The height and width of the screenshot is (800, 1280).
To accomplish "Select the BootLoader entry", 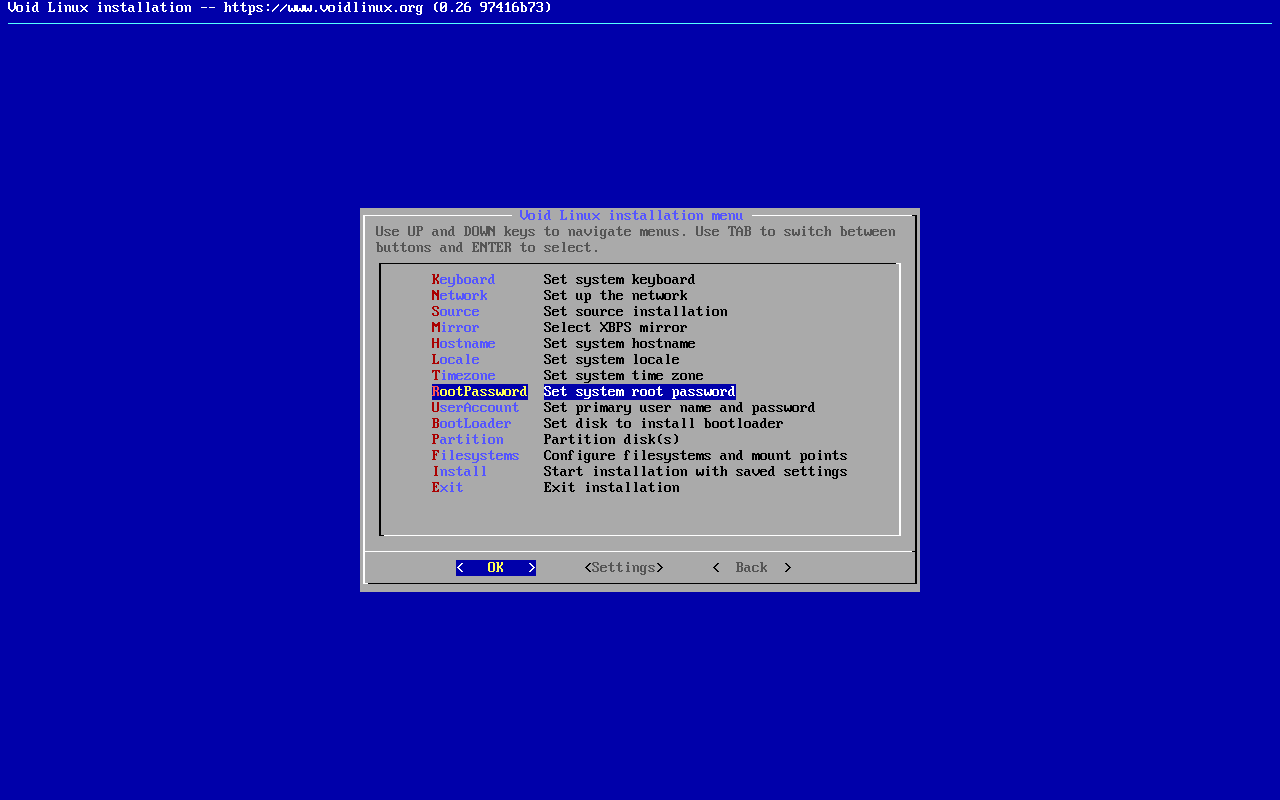I will [472, 424].
